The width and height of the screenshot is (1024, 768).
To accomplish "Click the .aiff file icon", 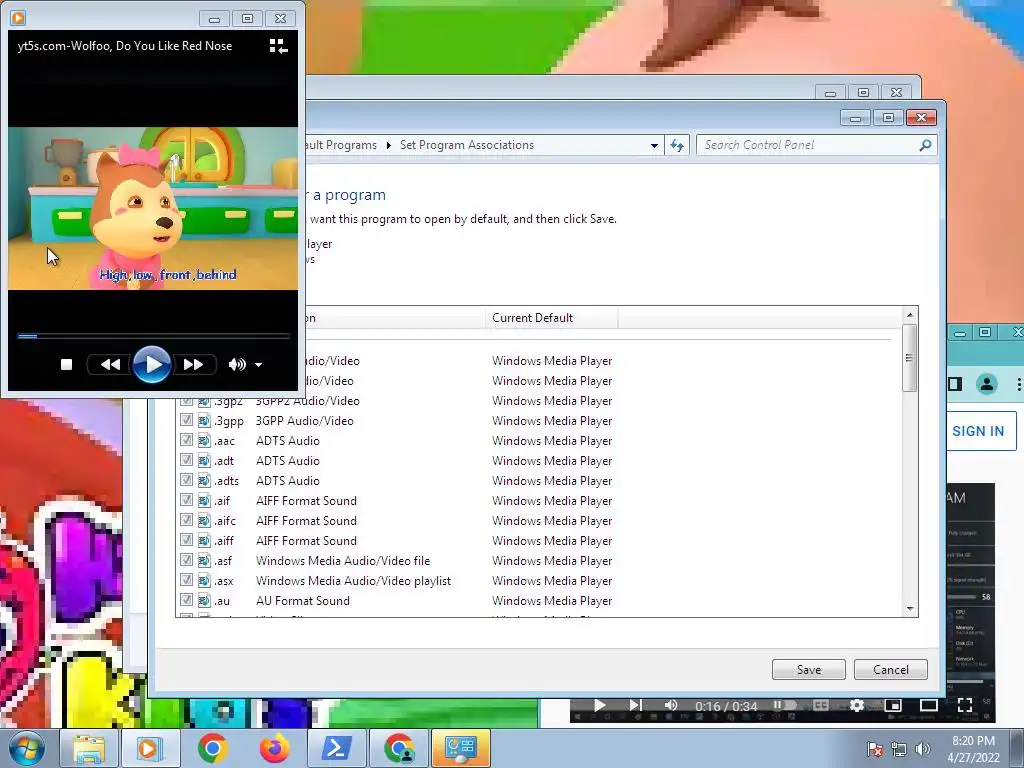I will pyautogui.click(x=204, y=541).
